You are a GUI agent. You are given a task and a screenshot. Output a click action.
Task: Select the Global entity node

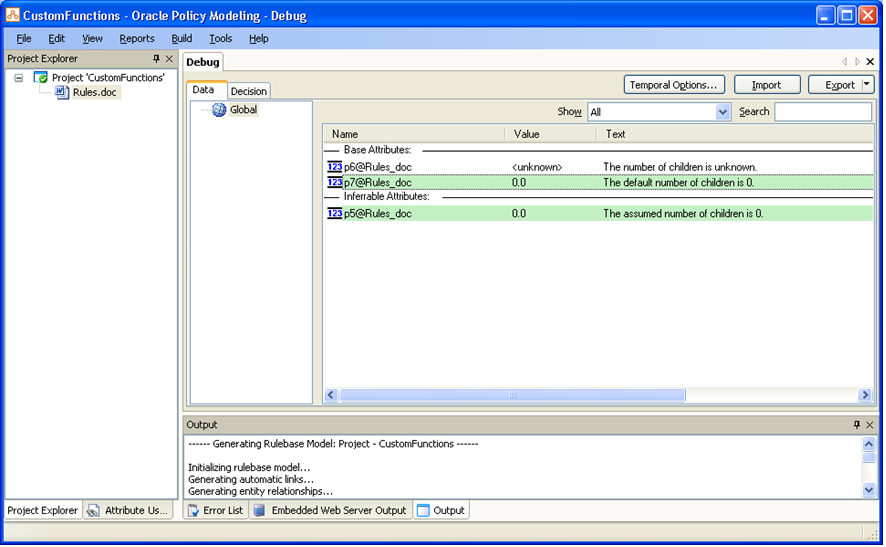[244, 110]
